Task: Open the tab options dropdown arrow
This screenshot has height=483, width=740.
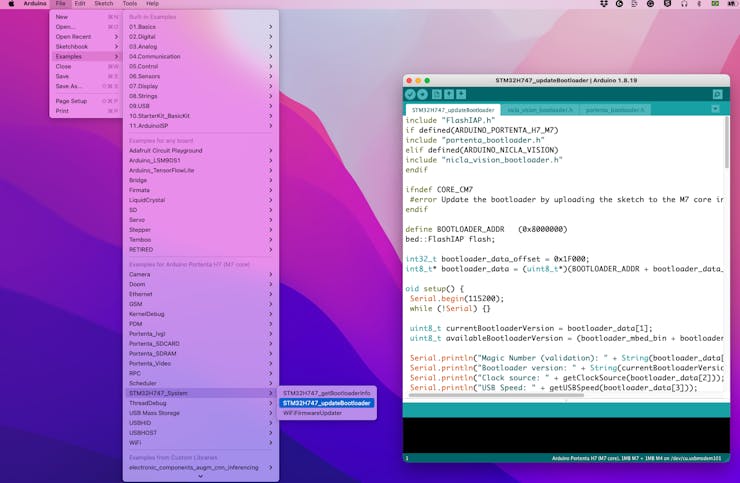Action: 715,109
